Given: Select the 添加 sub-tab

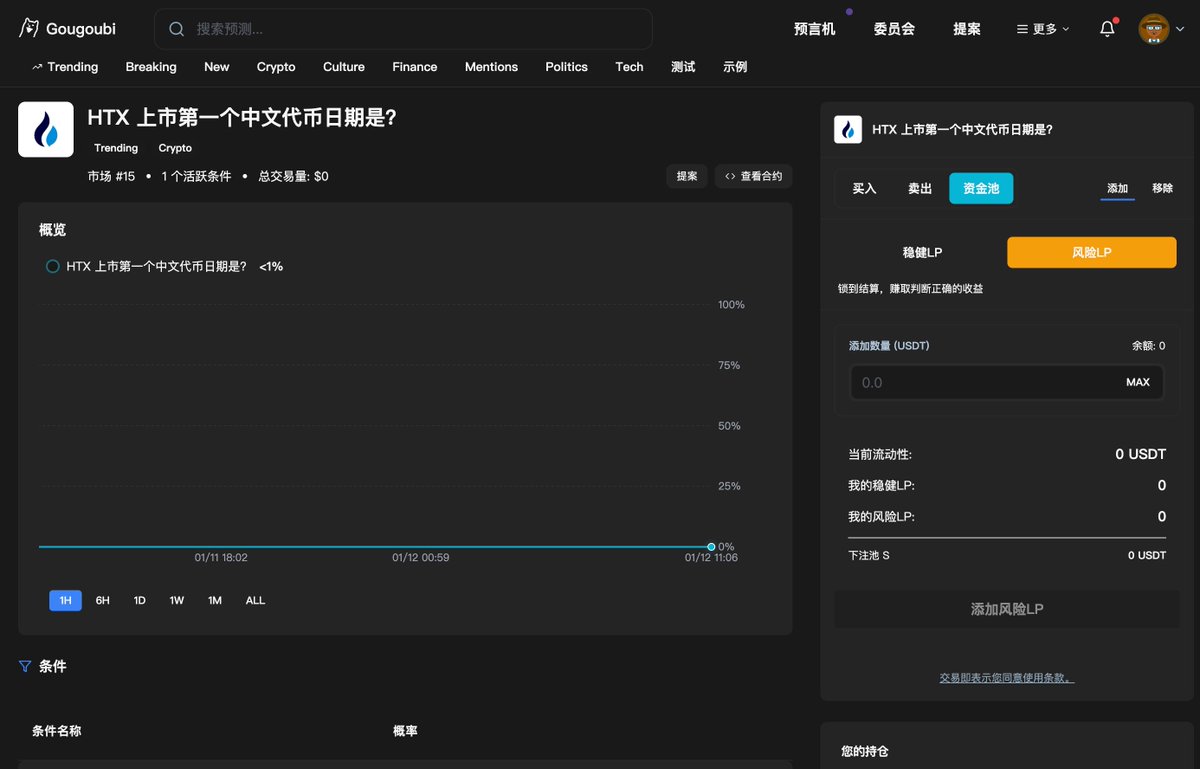Looking at the screenshot, I should (1117, 188).
